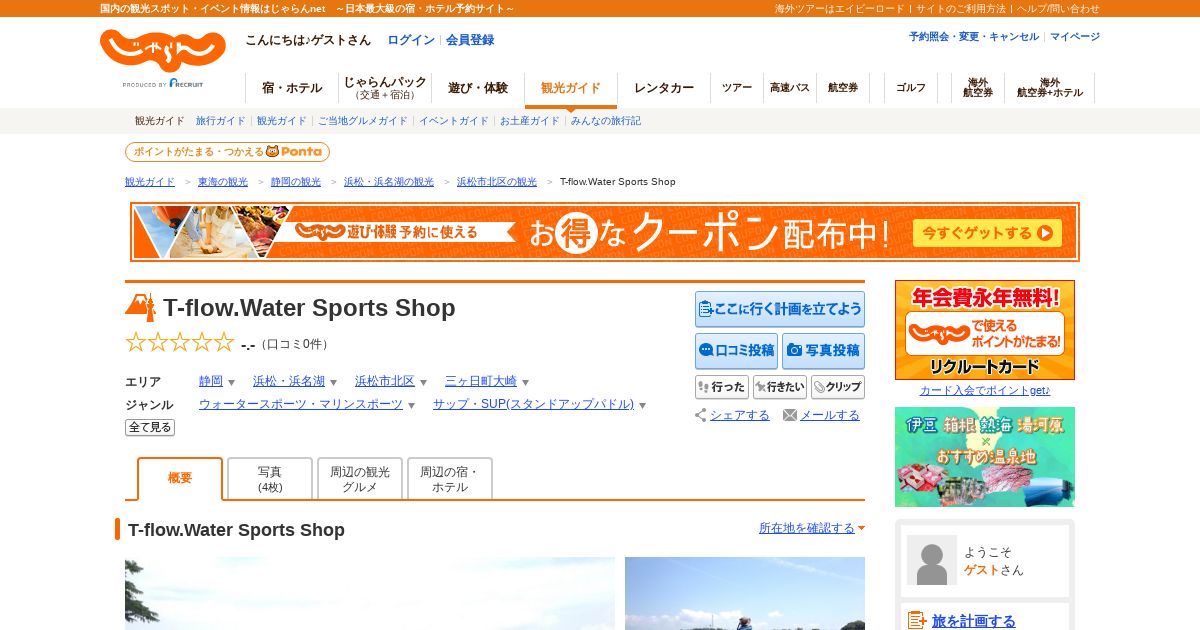Mark this spot as 行きたい

(x=780, y=387)
